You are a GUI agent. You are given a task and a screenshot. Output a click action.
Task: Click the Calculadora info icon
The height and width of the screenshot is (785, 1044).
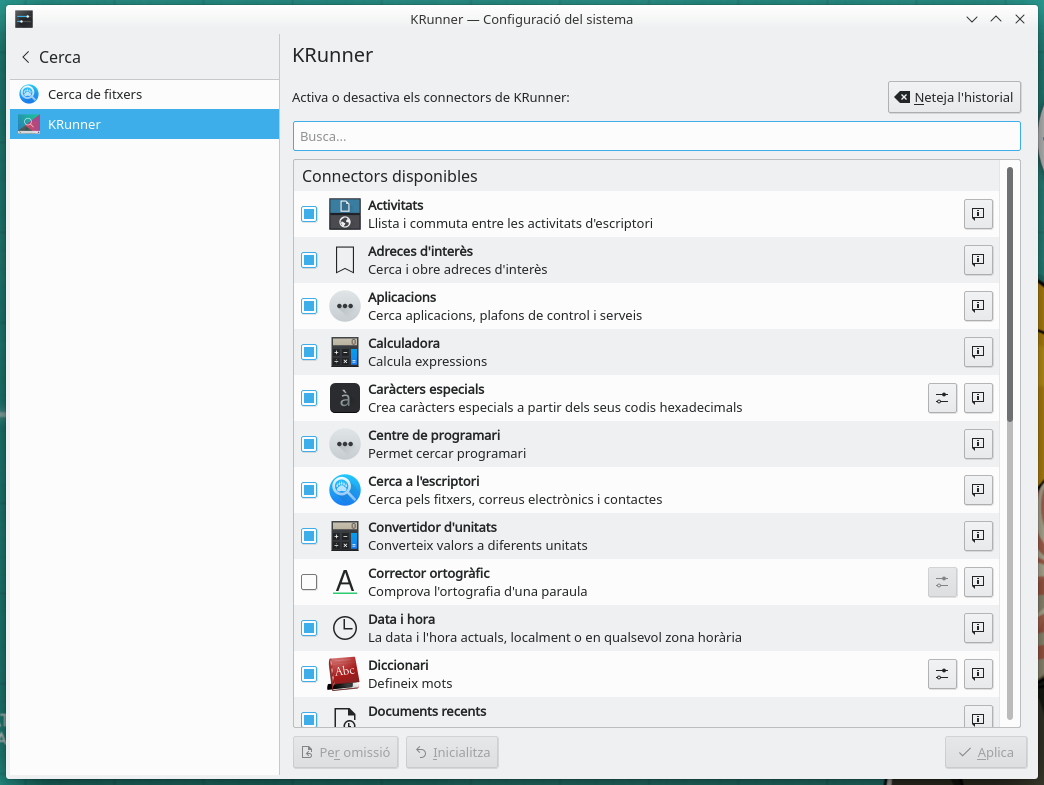click(978, 352)
